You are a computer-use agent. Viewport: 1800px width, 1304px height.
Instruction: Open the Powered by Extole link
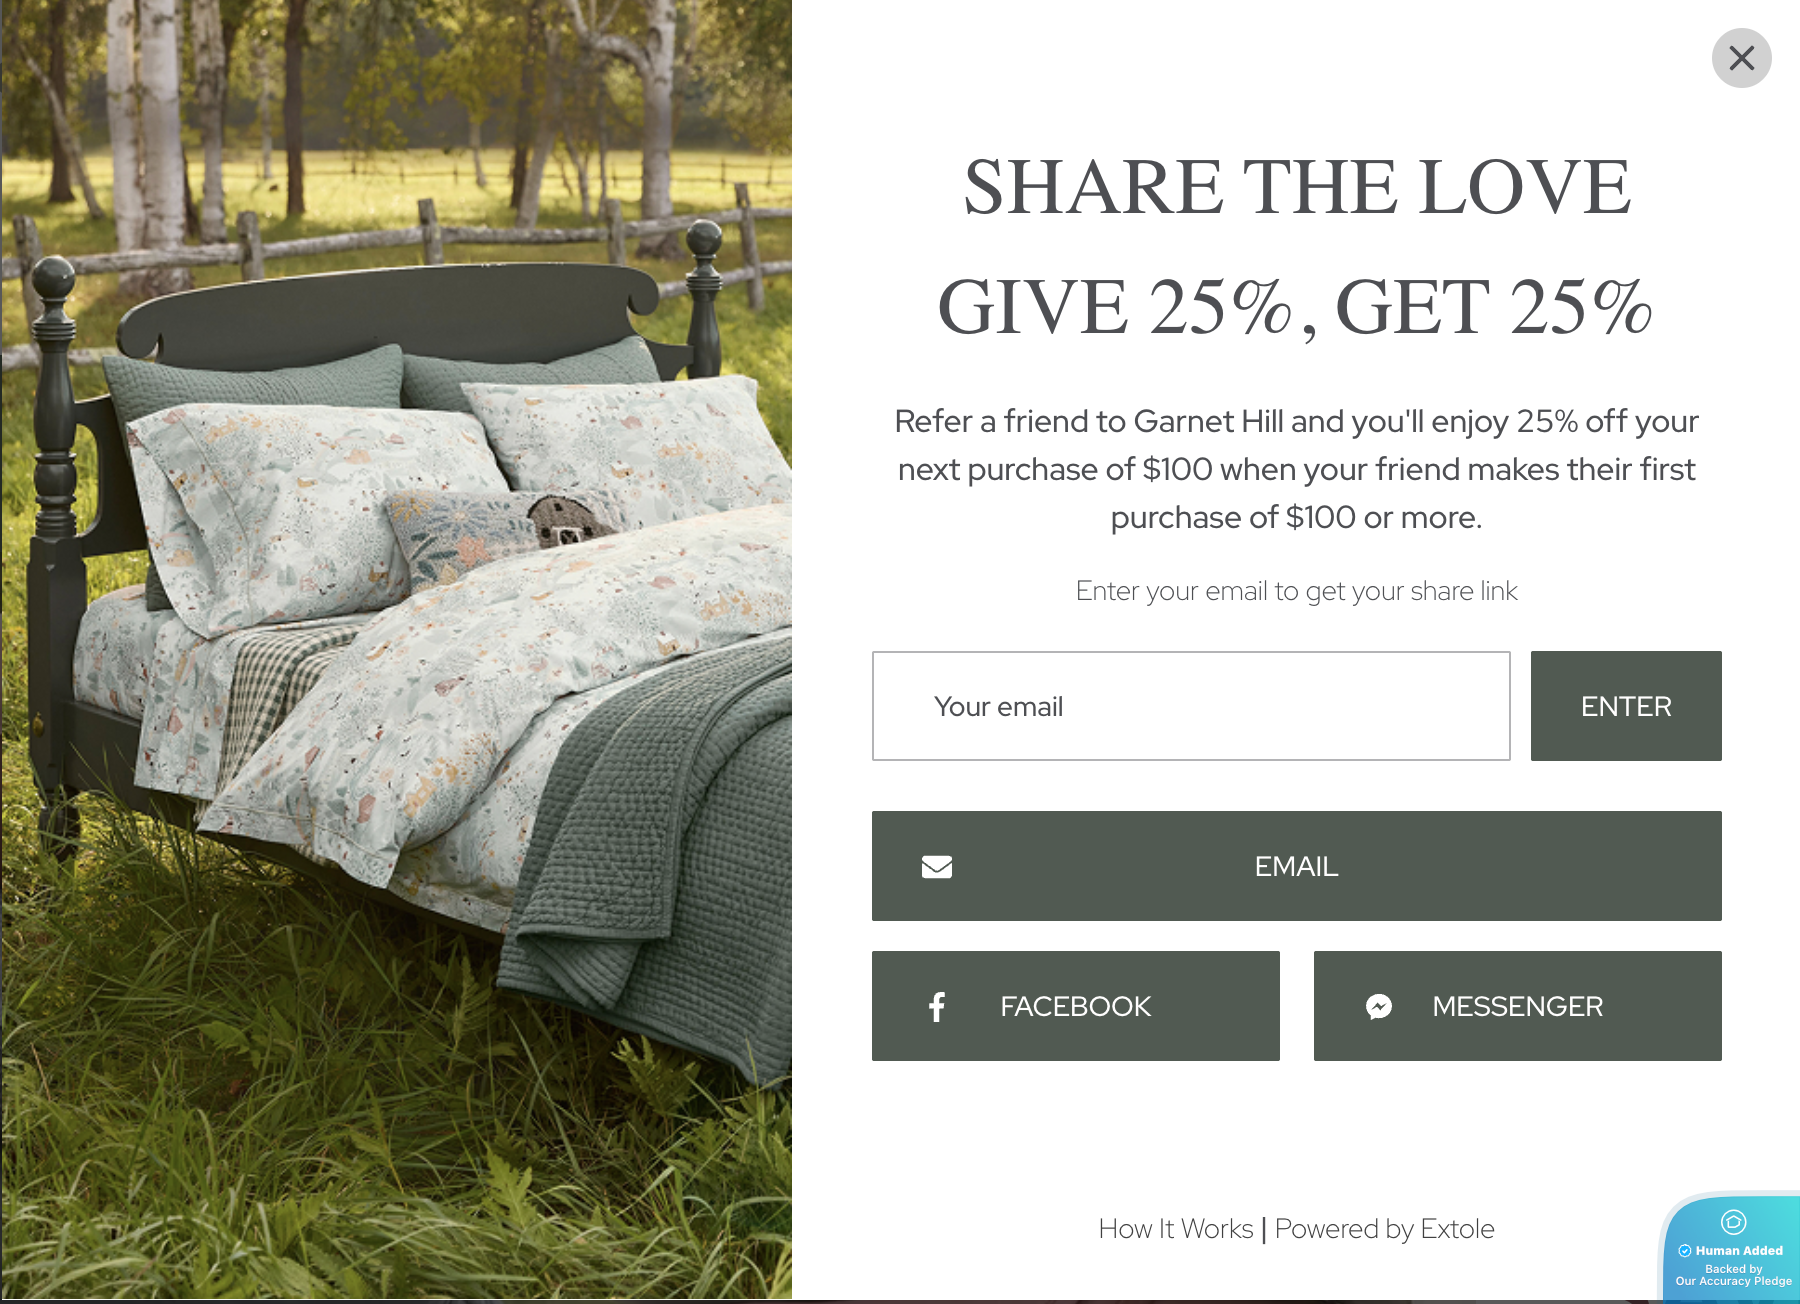click(1385, 1229)
